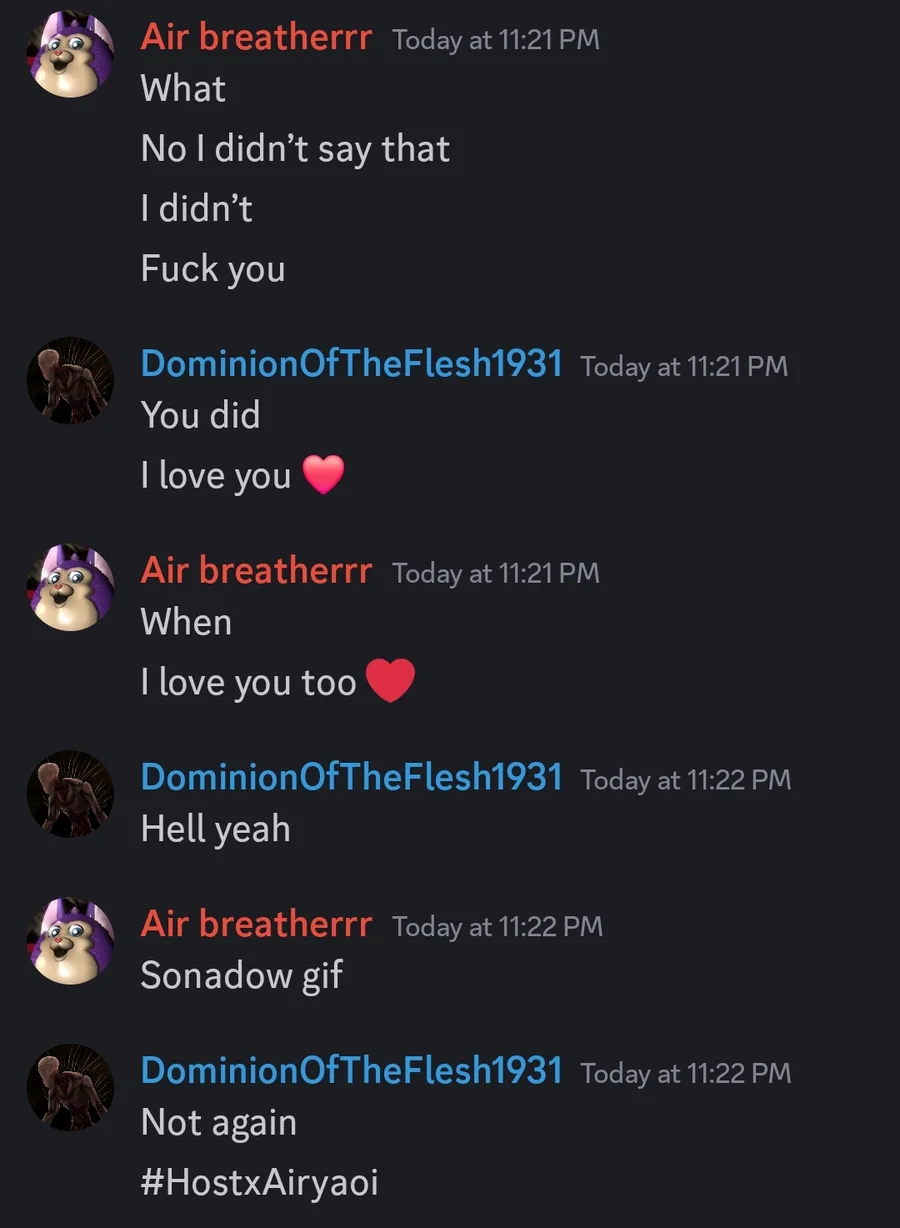The height and width of the screenshot is (1228, 900).
Task: Select DominionOfTheFlesh1931's avatar beside "Not again"
Action: click(x=70, y=1088)
